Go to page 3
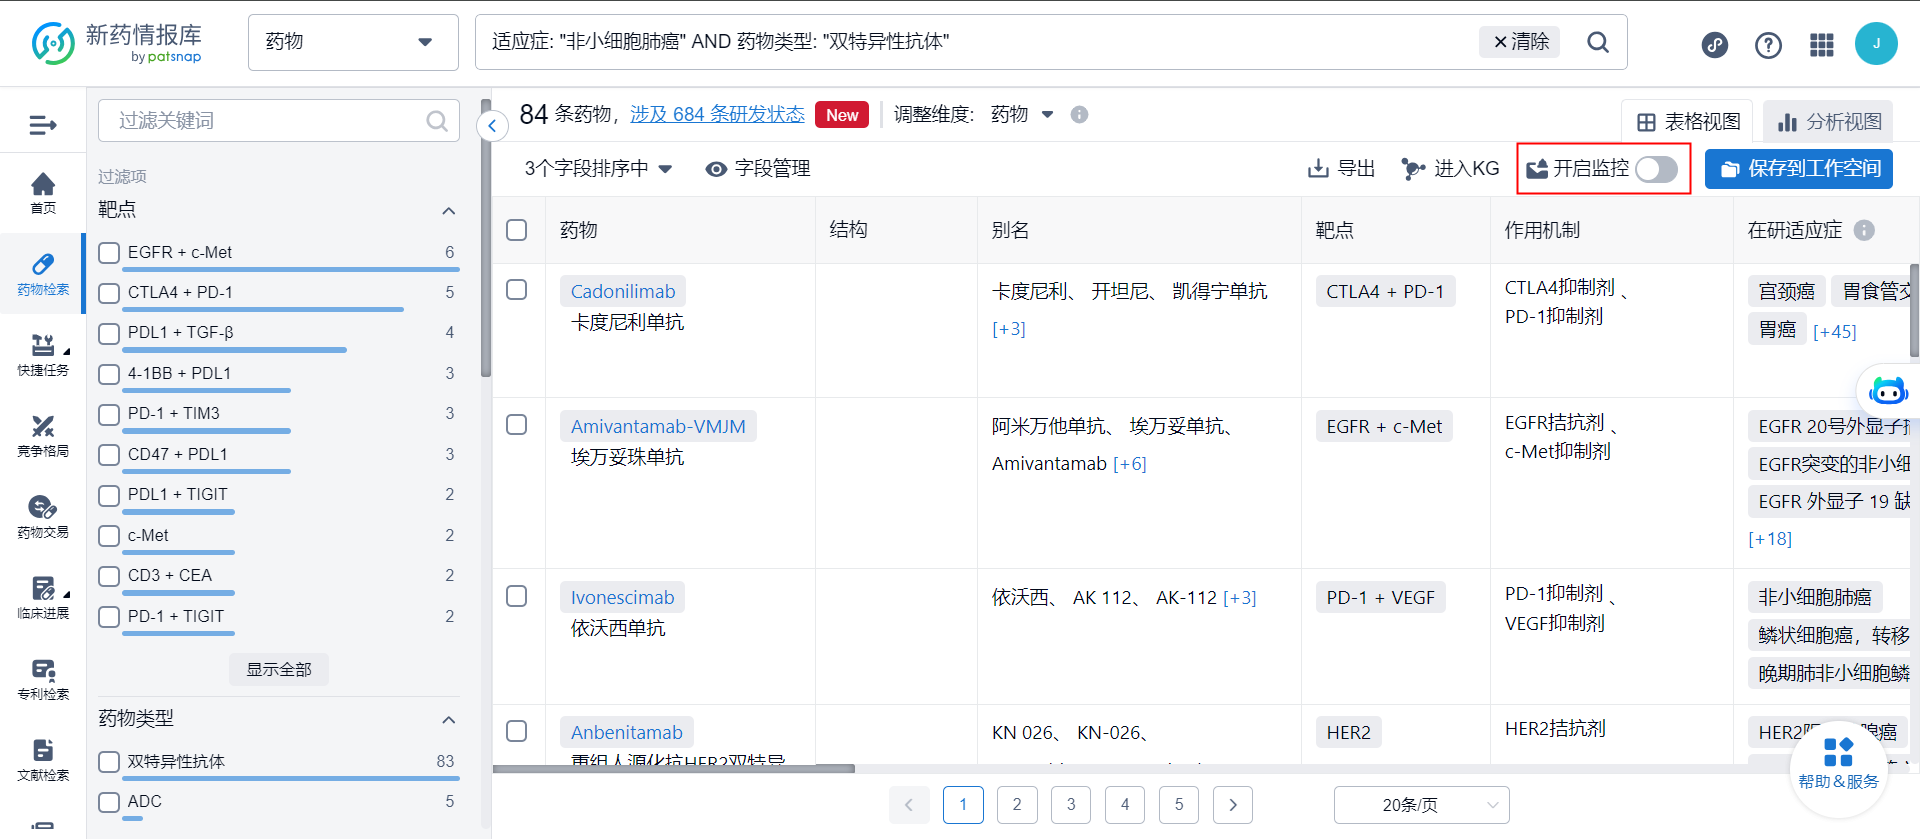 (1071, 805)
